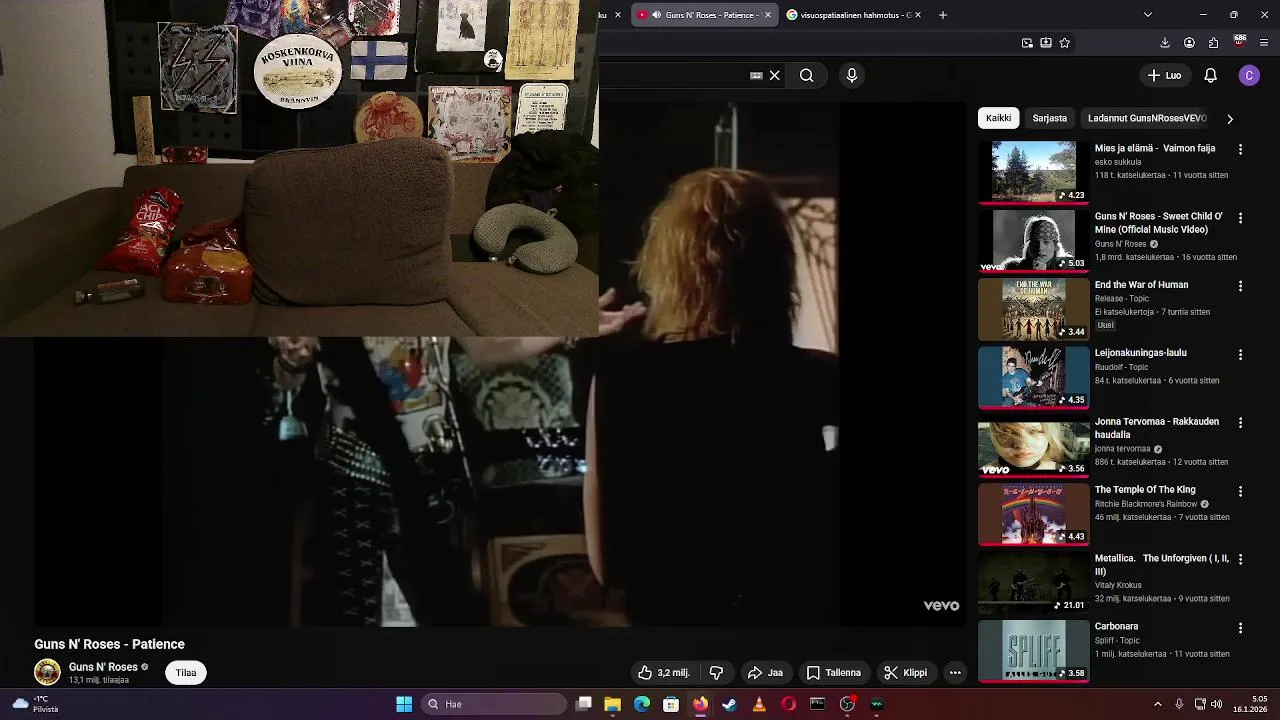Open Firefox downloads arrow
Image resolution: width=1280 pixels, height=720 pixels.
[1164, 43]
